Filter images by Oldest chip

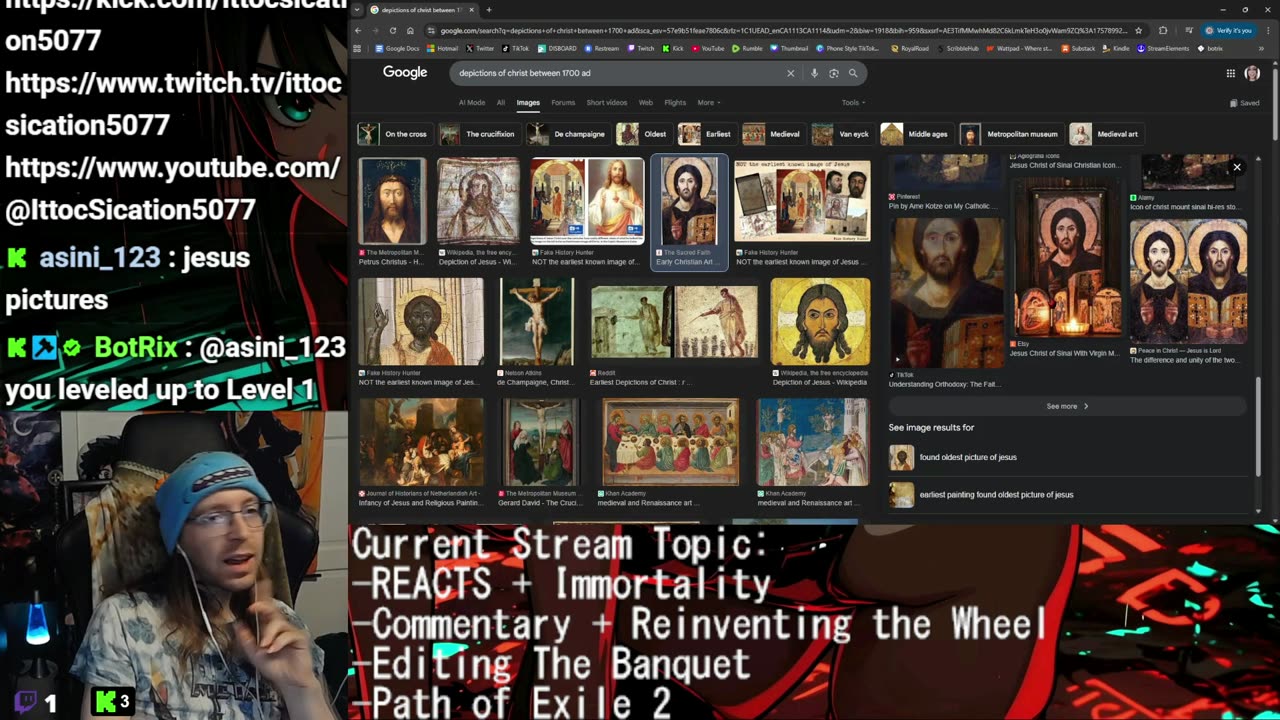tap(643, 134)
